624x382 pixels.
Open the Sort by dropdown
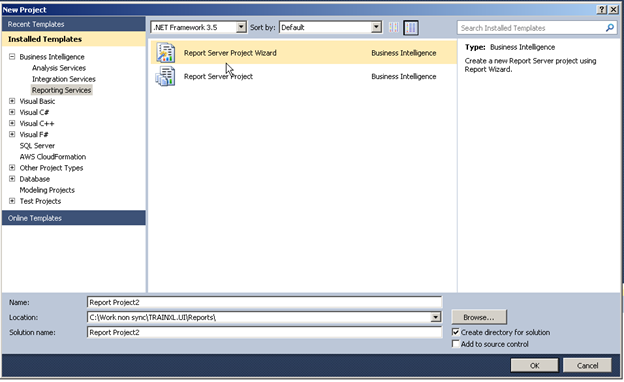click(x=376, y=27)
